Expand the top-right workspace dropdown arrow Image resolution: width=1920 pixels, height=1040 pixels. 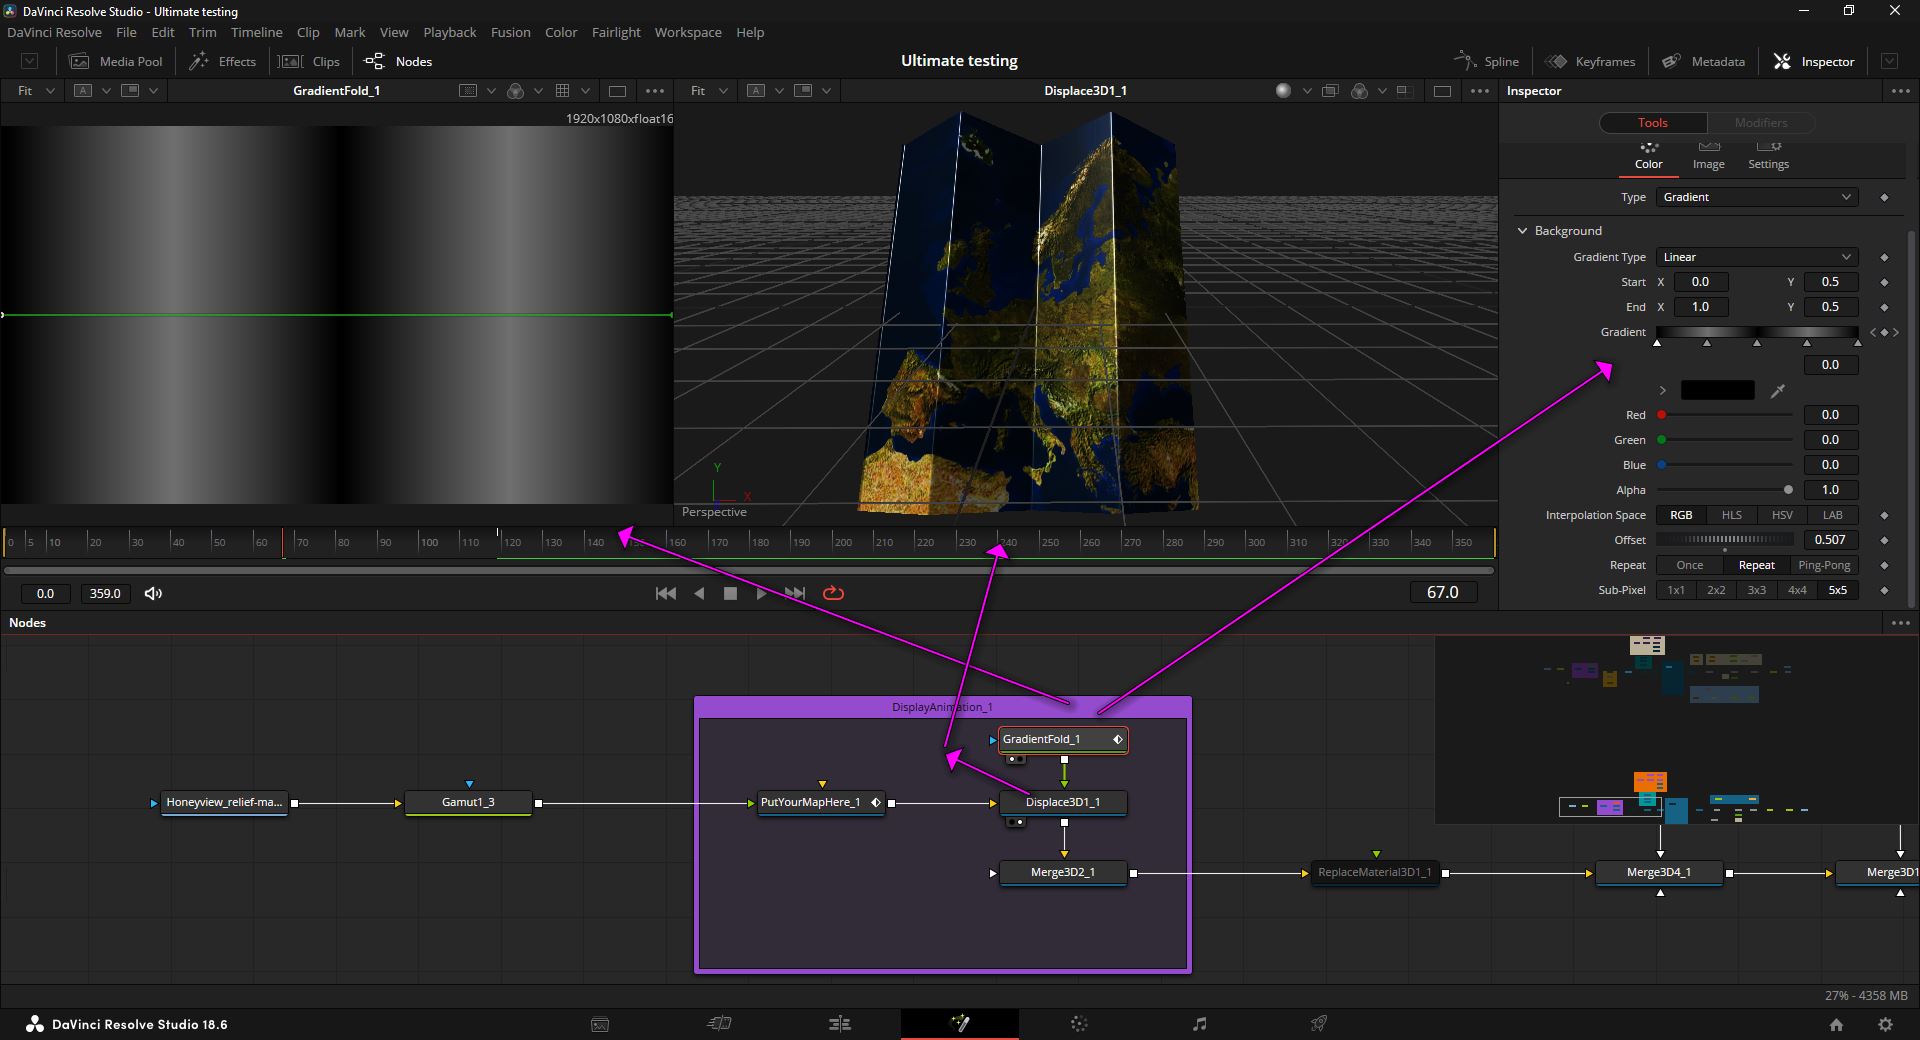tap(1889, 61)
